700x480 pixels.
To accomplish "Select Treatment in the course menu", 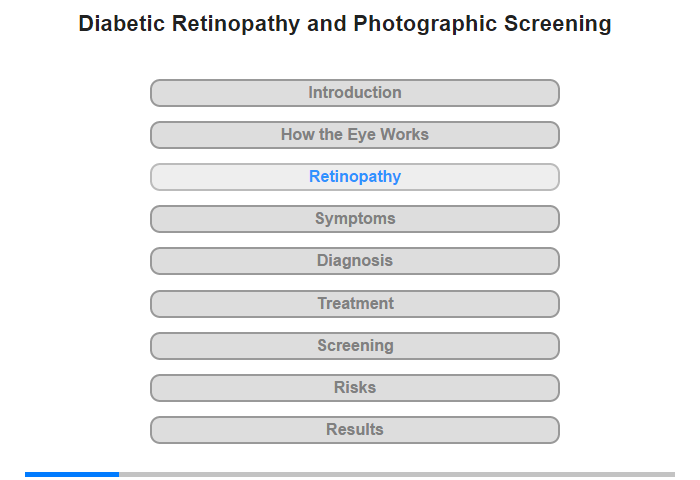I will coord(355,303).
